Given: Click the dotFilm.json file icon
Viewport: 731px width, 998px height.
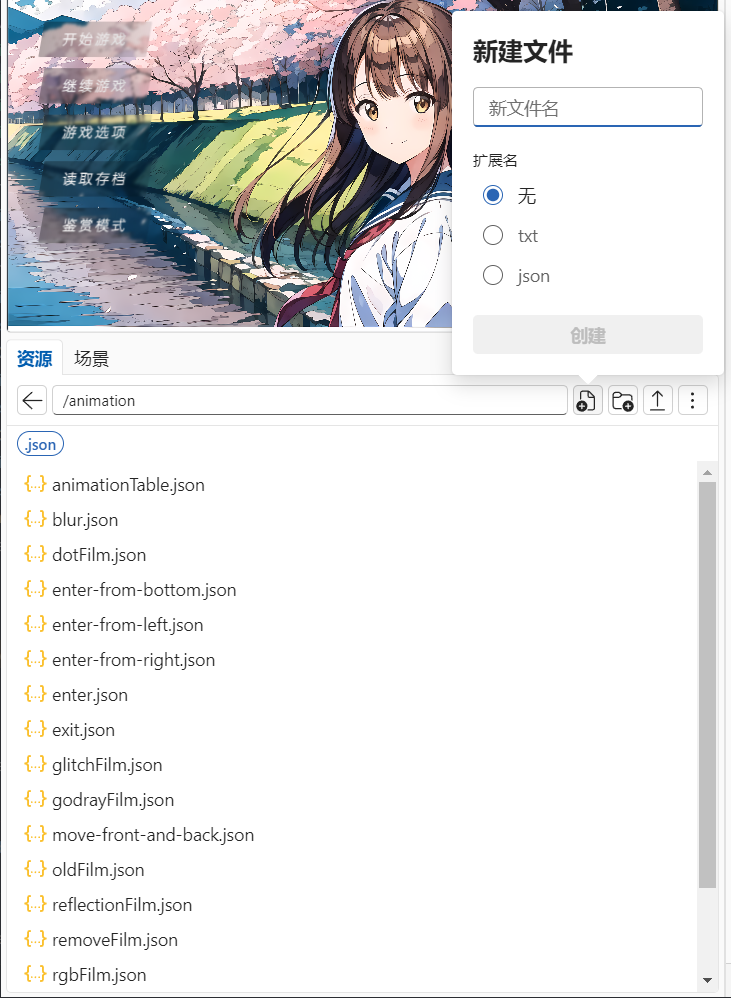Looking at the screenshot, I should click(35, 554).
